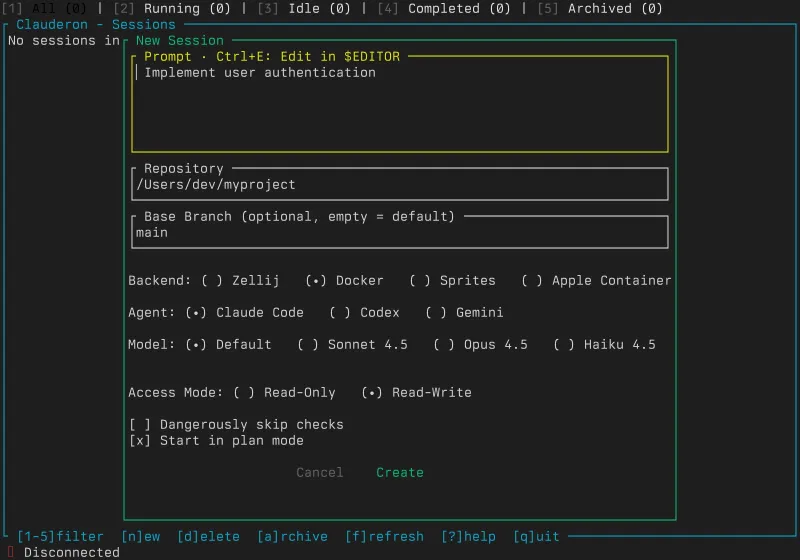Click the Model: label

152,345
